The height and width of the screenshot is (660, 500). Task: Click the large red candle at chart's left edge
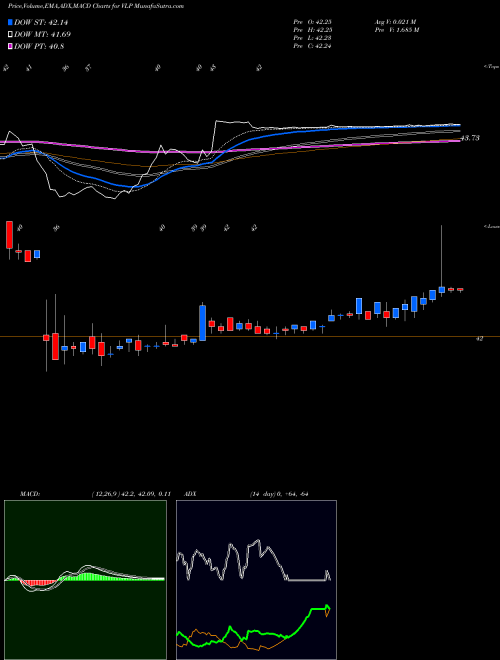tap(9, 234)
